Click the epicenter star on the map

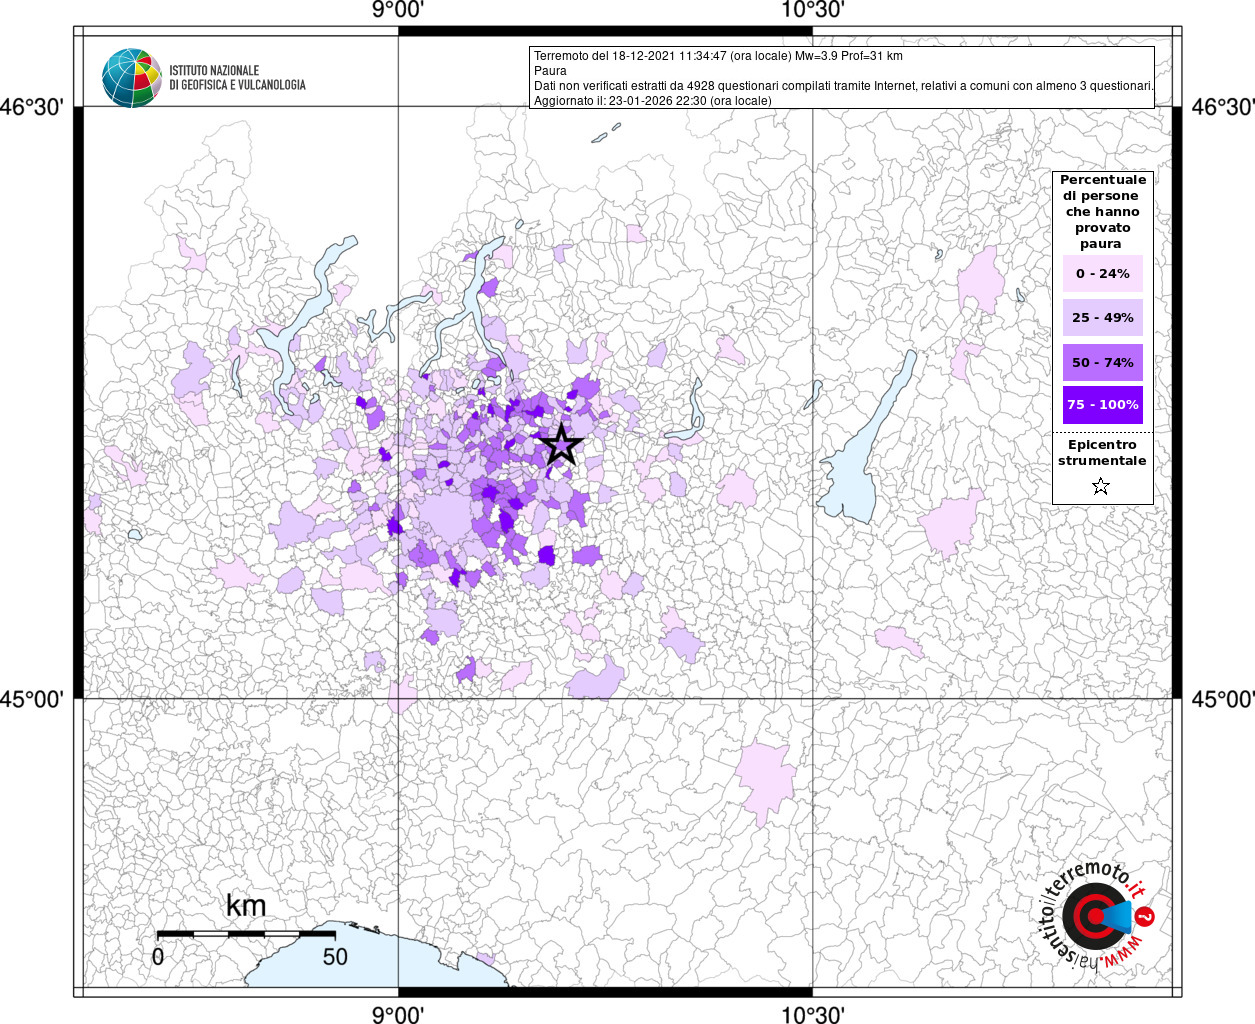[561, 445]
